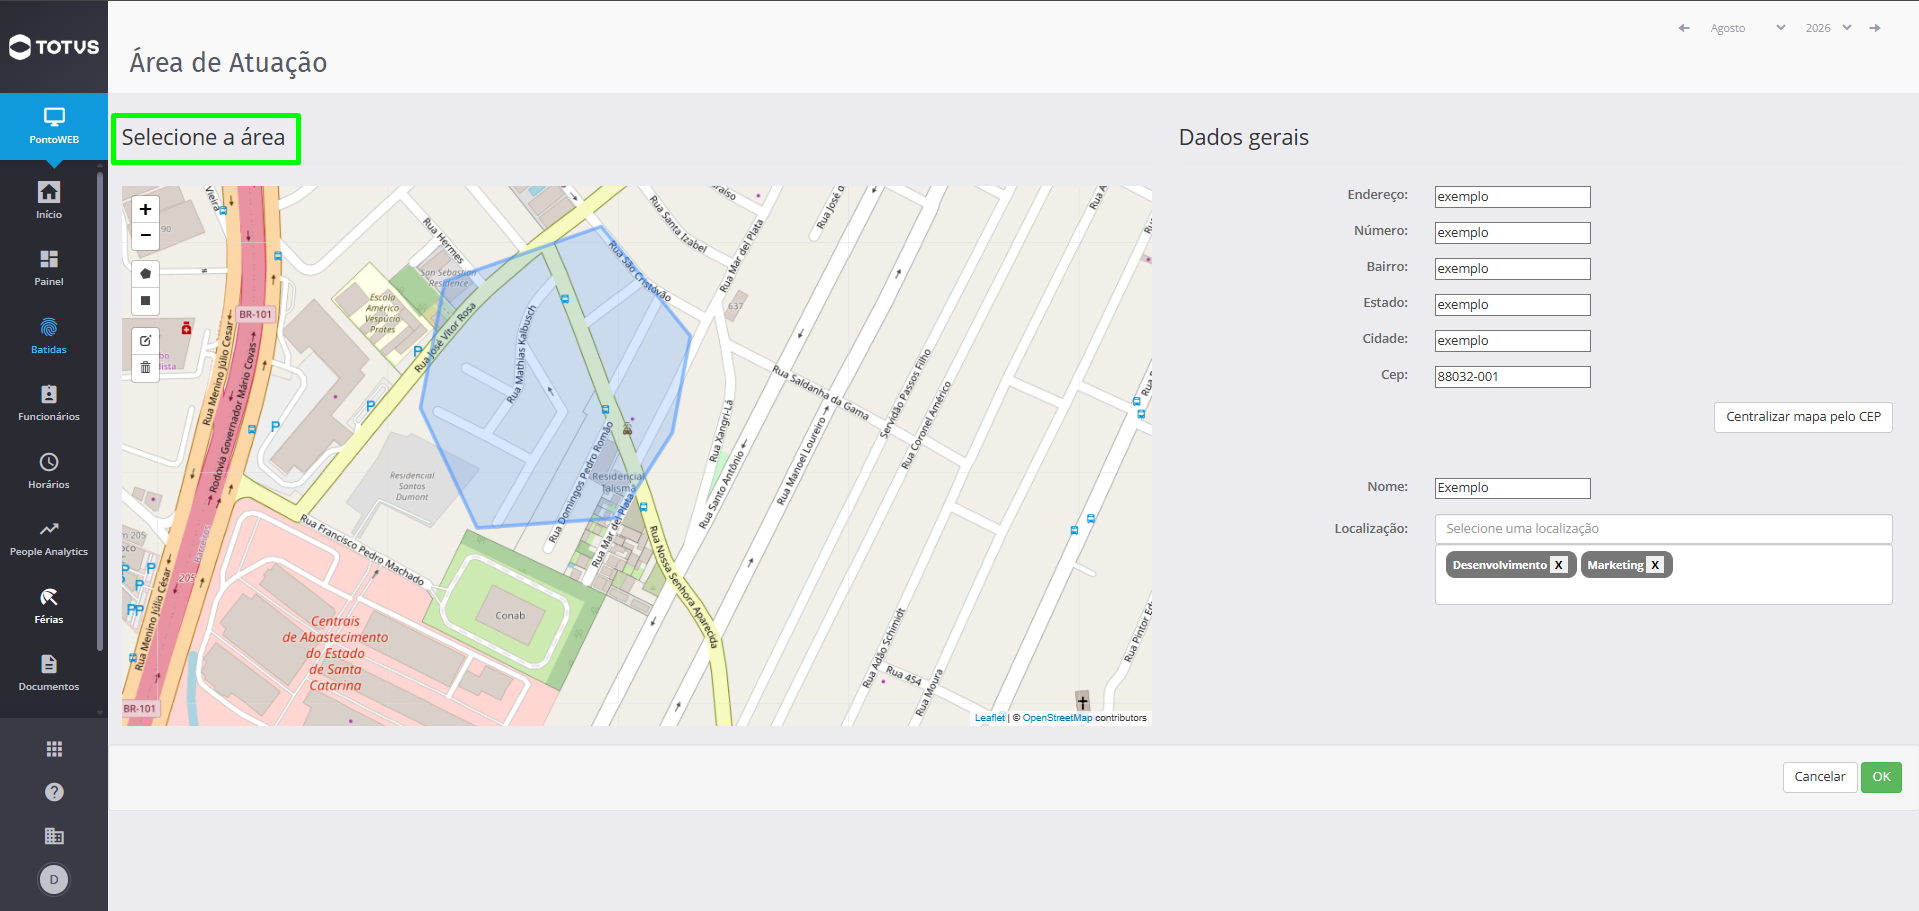Open Documentos section
The image size is (1919, 911).
pos(49,673)
